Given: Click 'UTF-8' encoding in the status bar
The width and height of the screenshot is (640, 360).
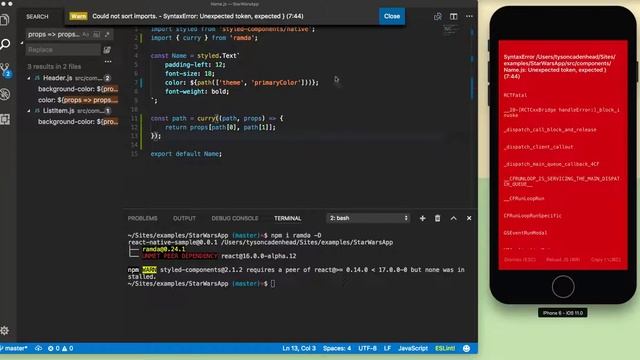Looking at the screenshot, I should pos(367,348).
